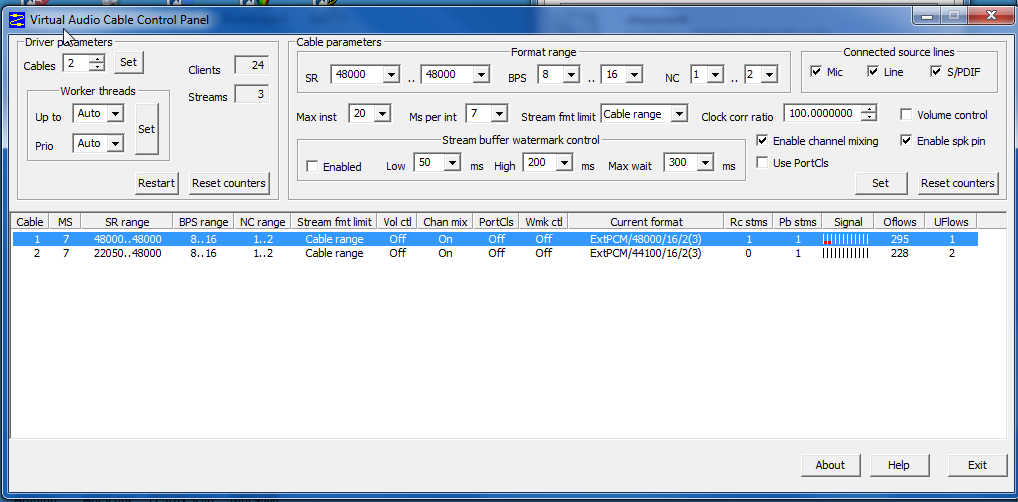Open worker threads Prio dropdown
The width and height of the screenshot is (1018, 502).
tap(115, 143)
